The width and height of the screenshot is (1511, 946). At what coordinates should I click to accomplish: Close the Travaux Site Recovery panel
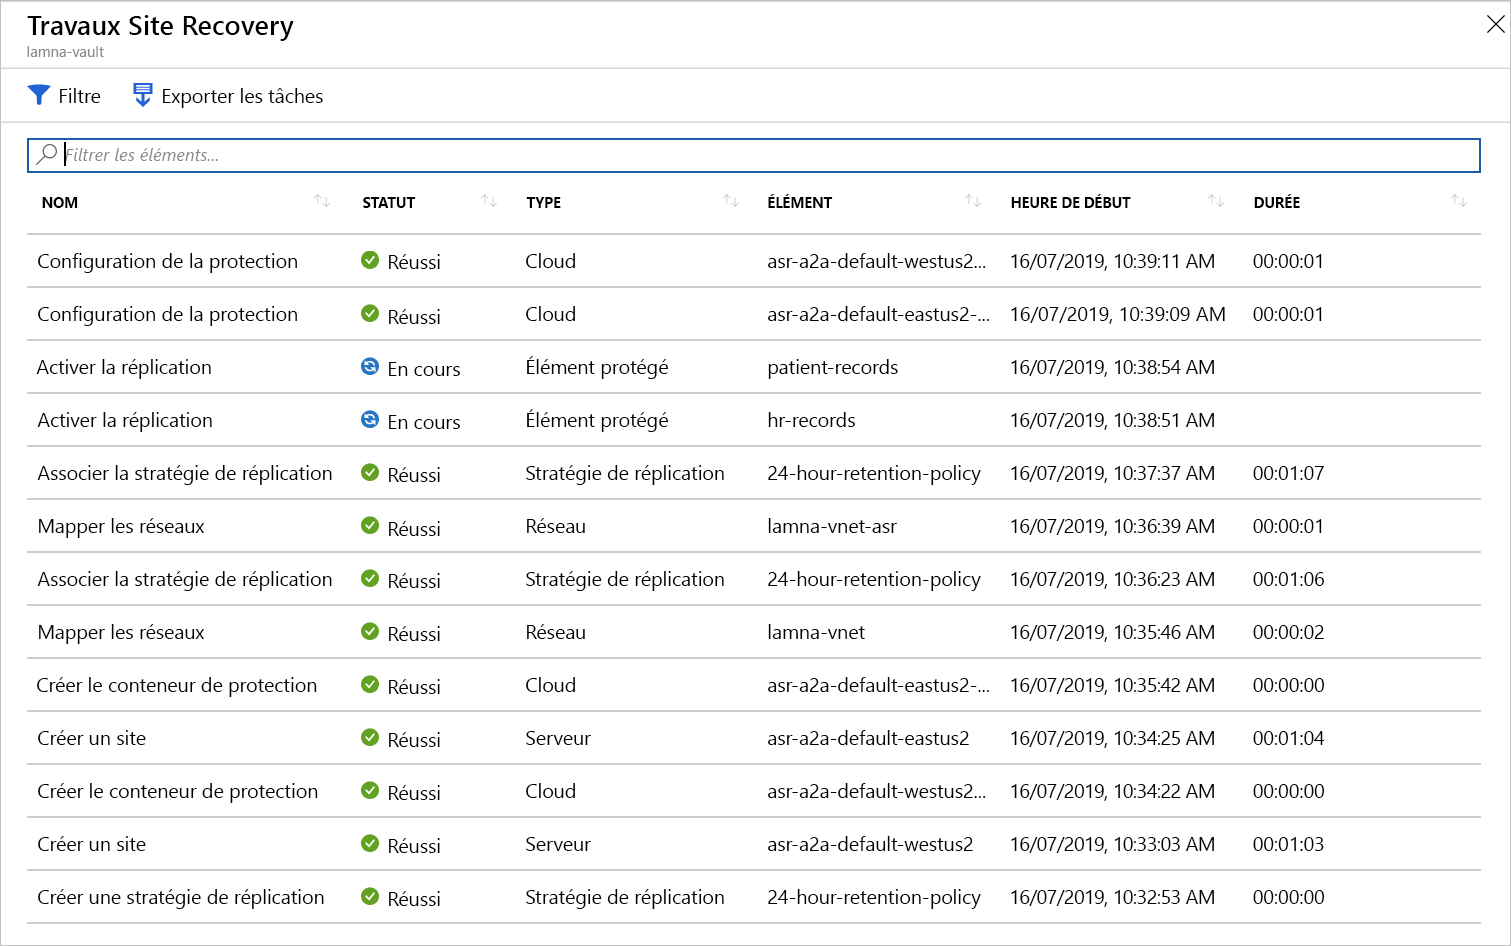point(1495,24)
